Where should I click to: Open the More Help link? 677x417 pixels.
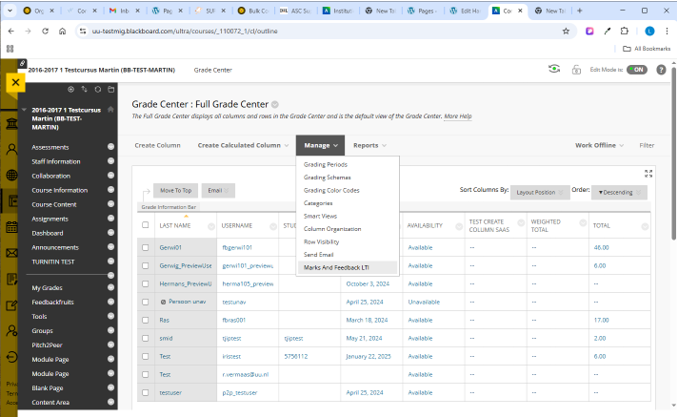pos(458,116)
